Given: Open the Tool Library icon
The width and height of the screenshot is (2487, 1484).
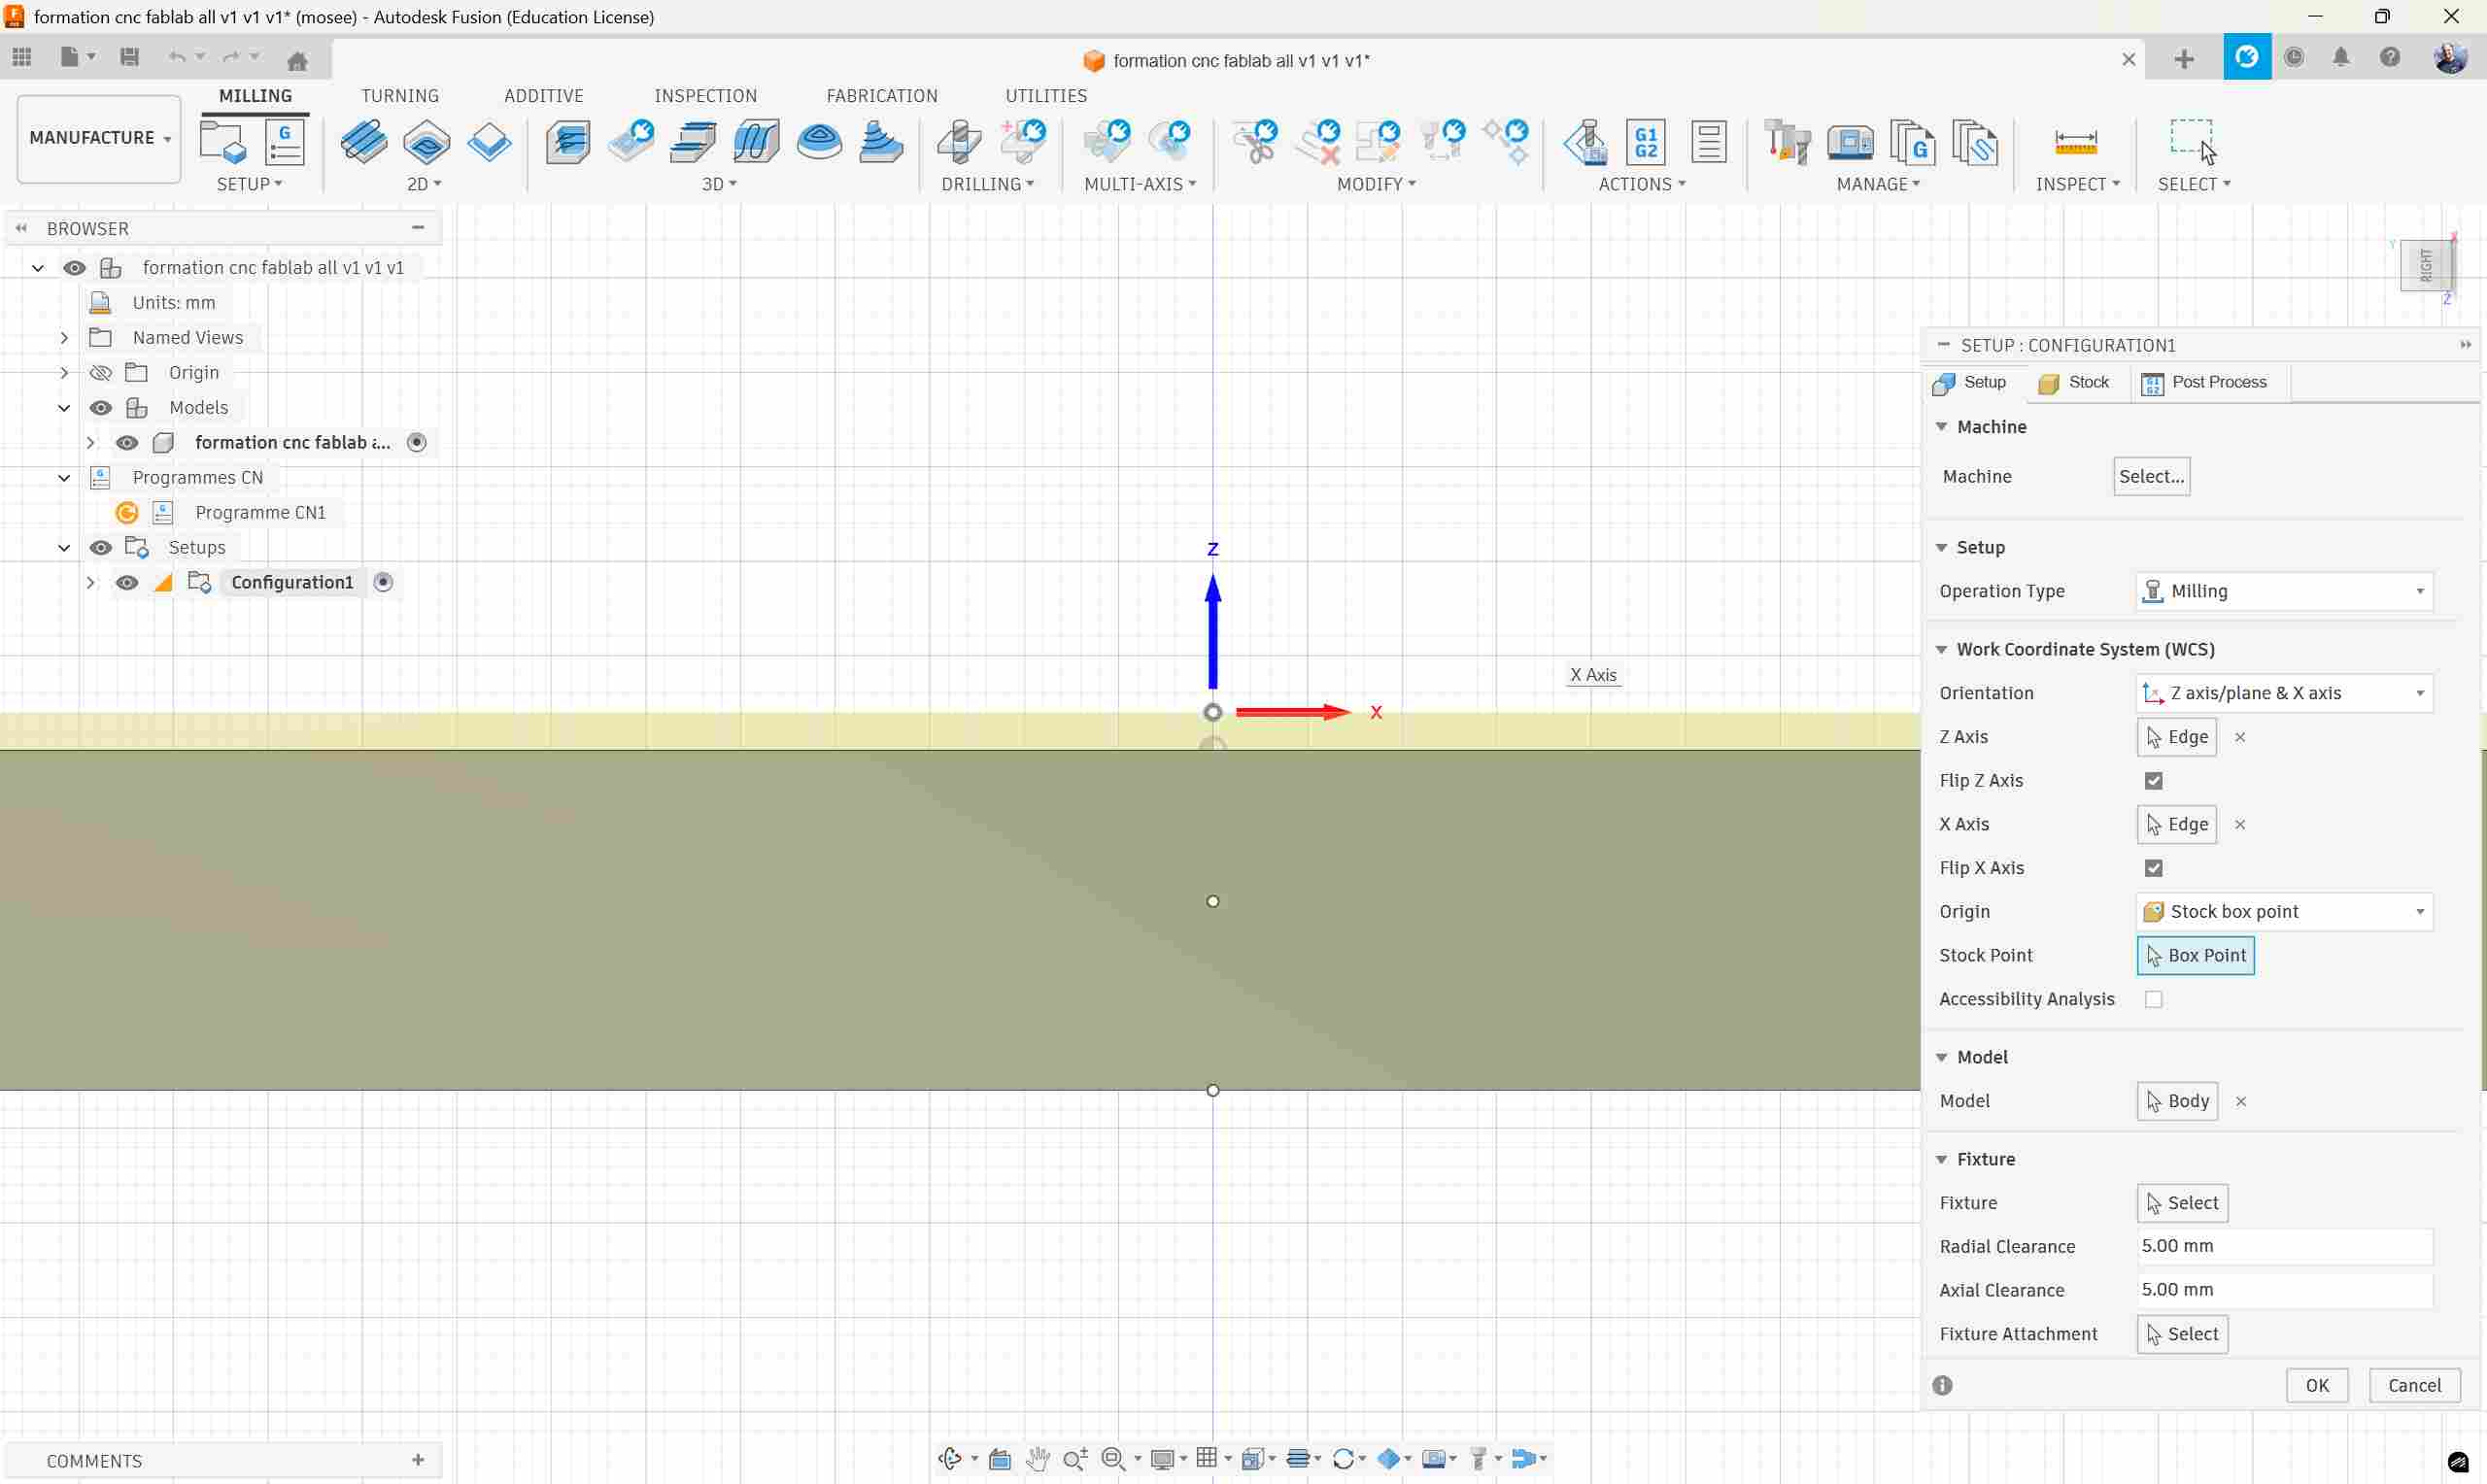Looking at the screenshot, I should click(x=1787, y=142).
